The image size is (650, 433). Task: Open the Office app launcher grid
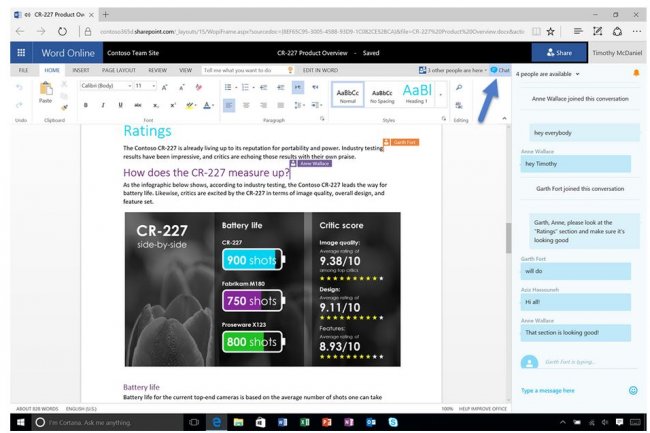click(x=21, y=53)
